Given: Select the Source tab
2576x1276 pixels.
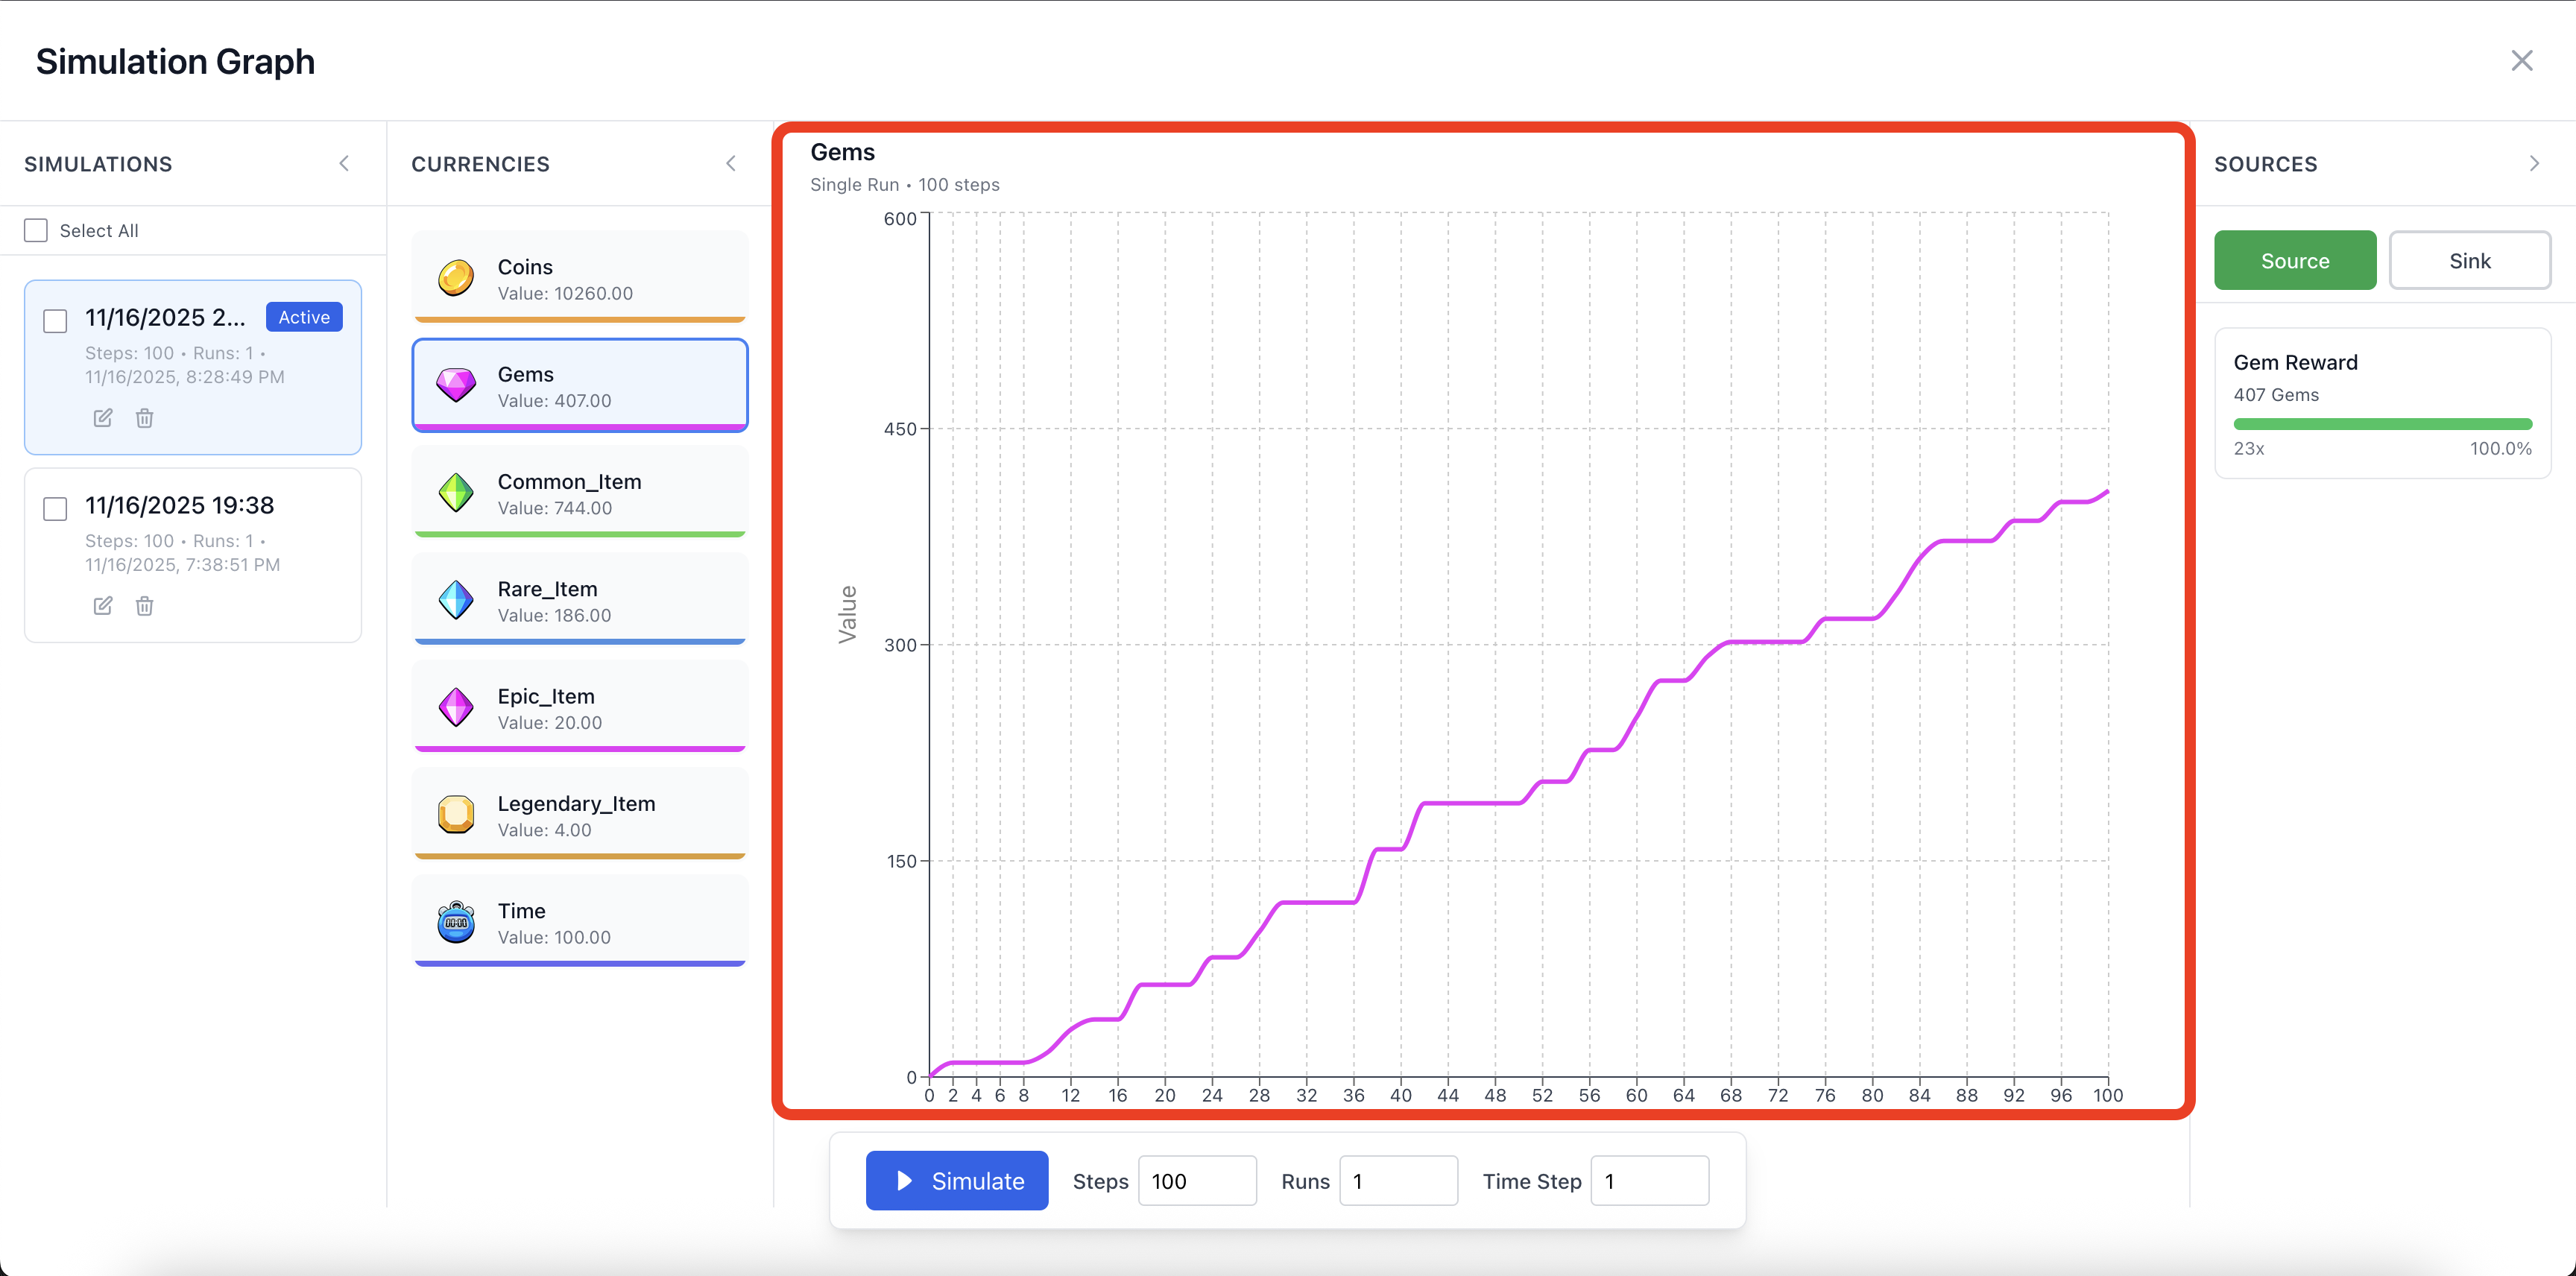Looking at the screenshot, I should [2294, 260].
